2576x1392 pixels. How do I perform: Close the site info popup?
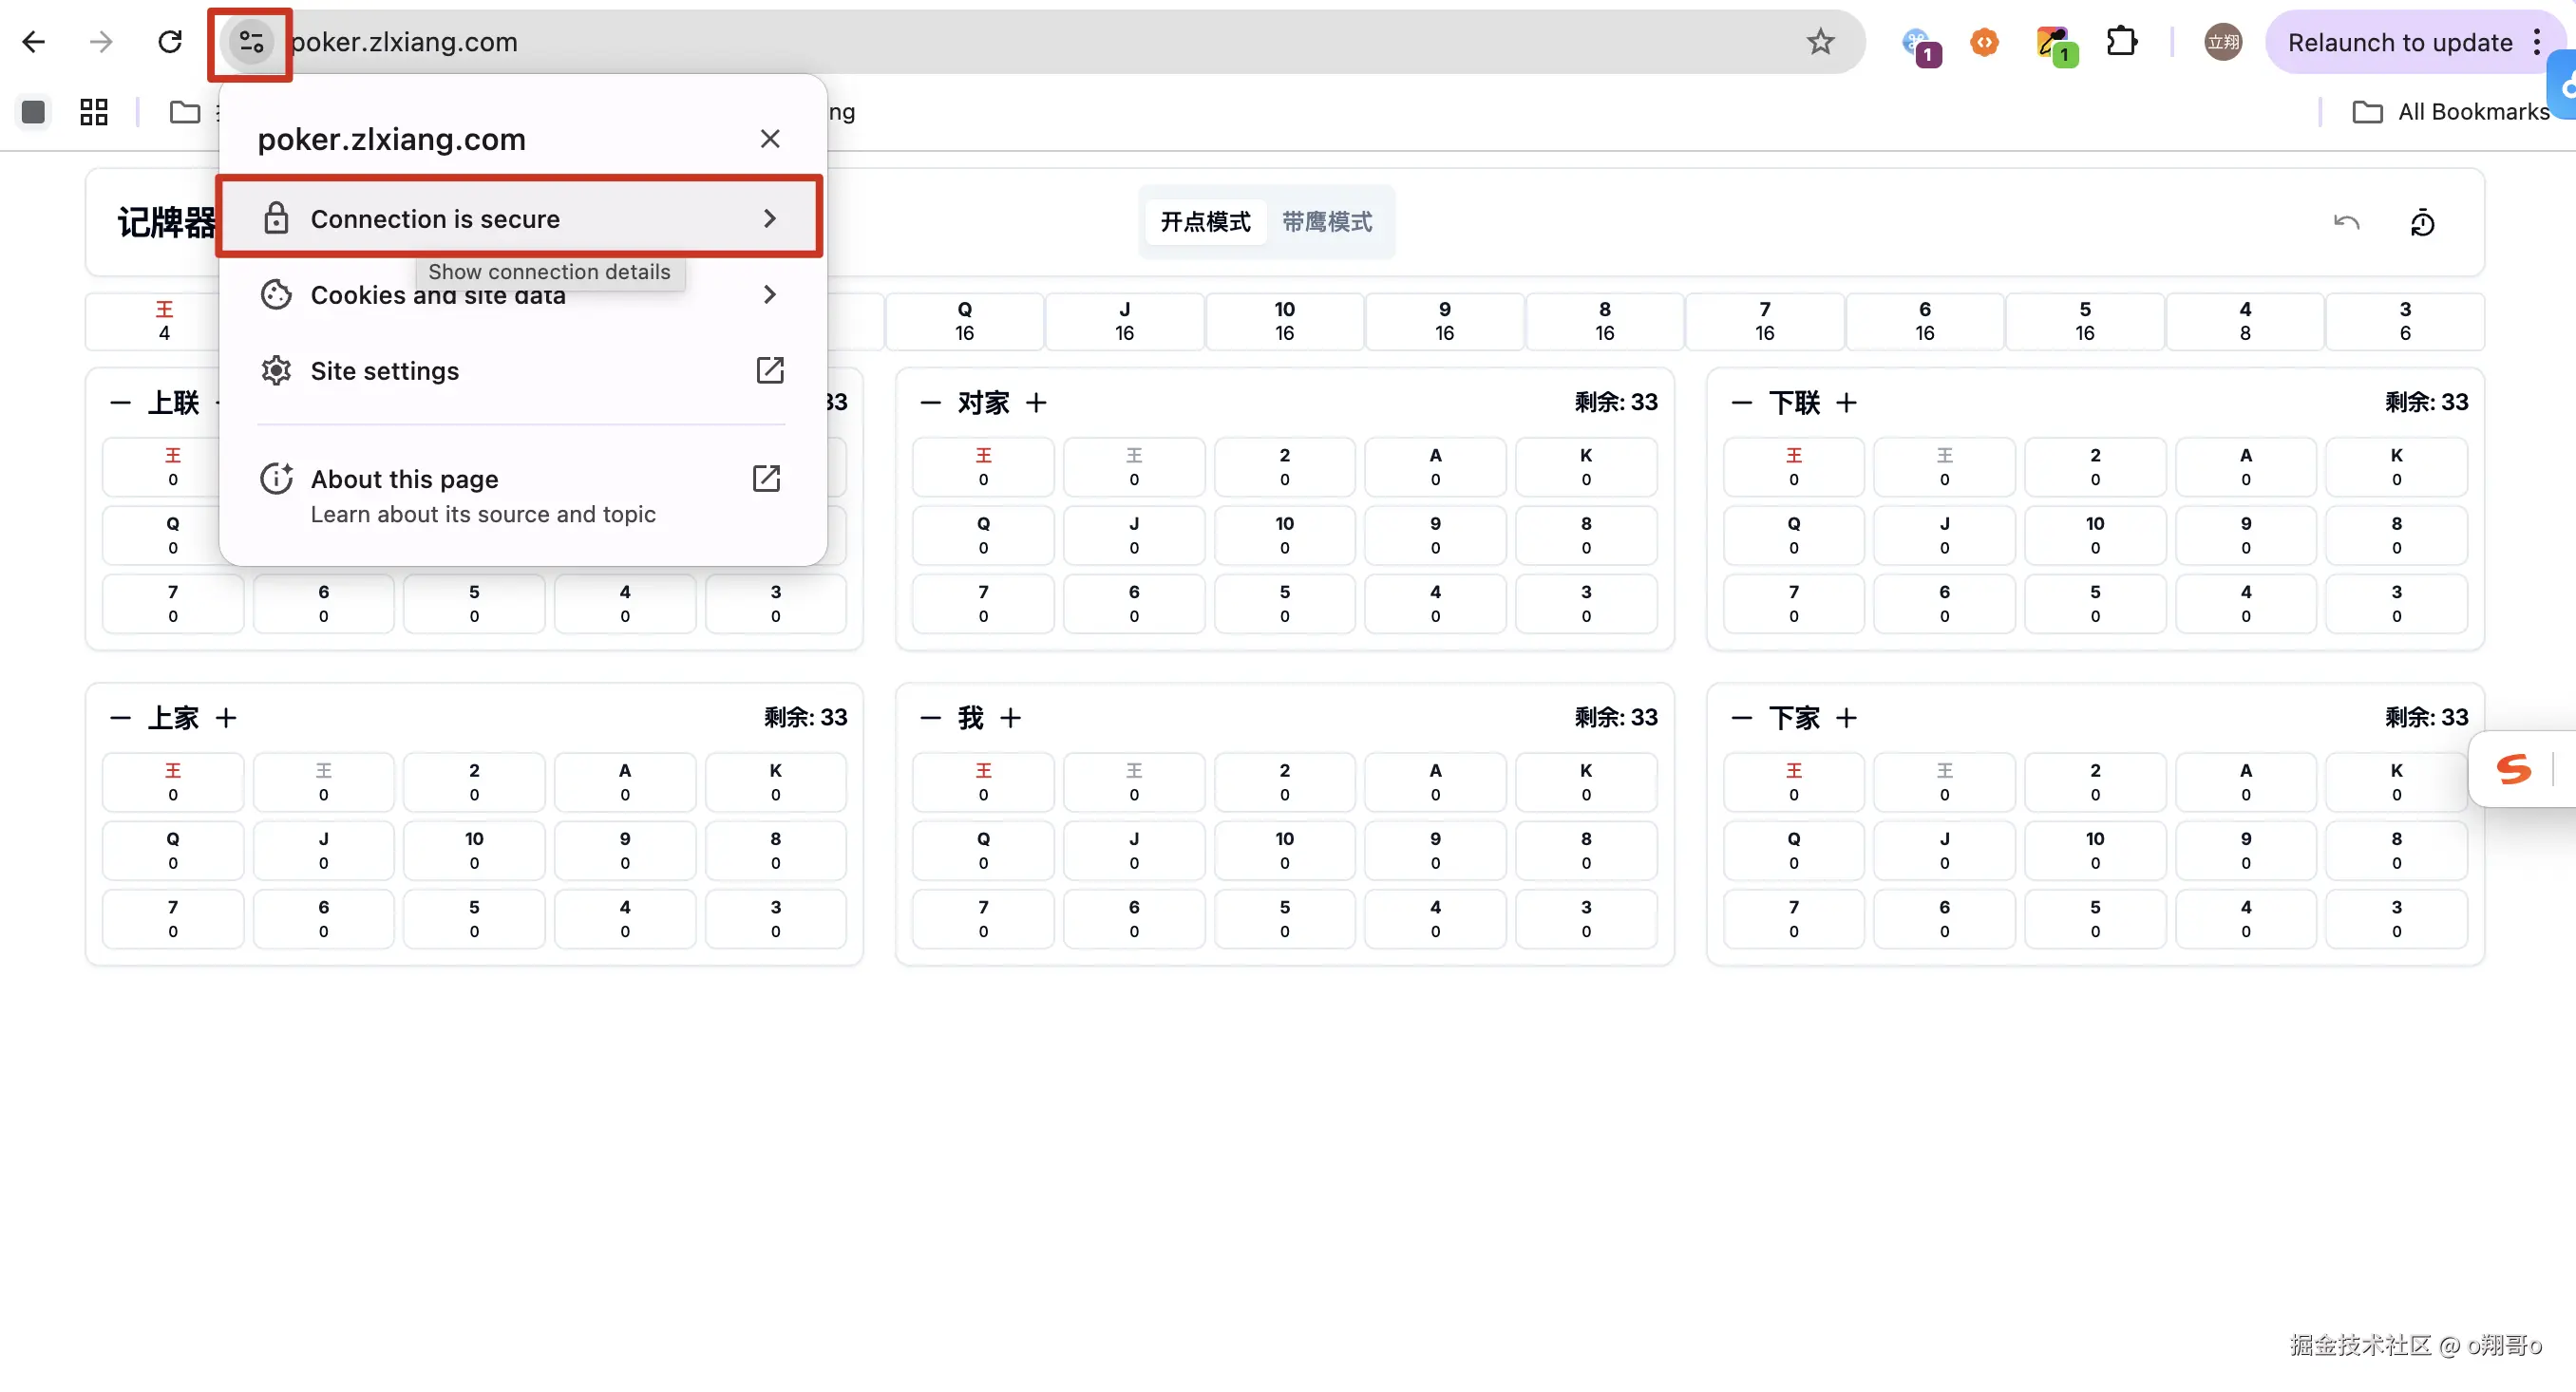point(769,139)
